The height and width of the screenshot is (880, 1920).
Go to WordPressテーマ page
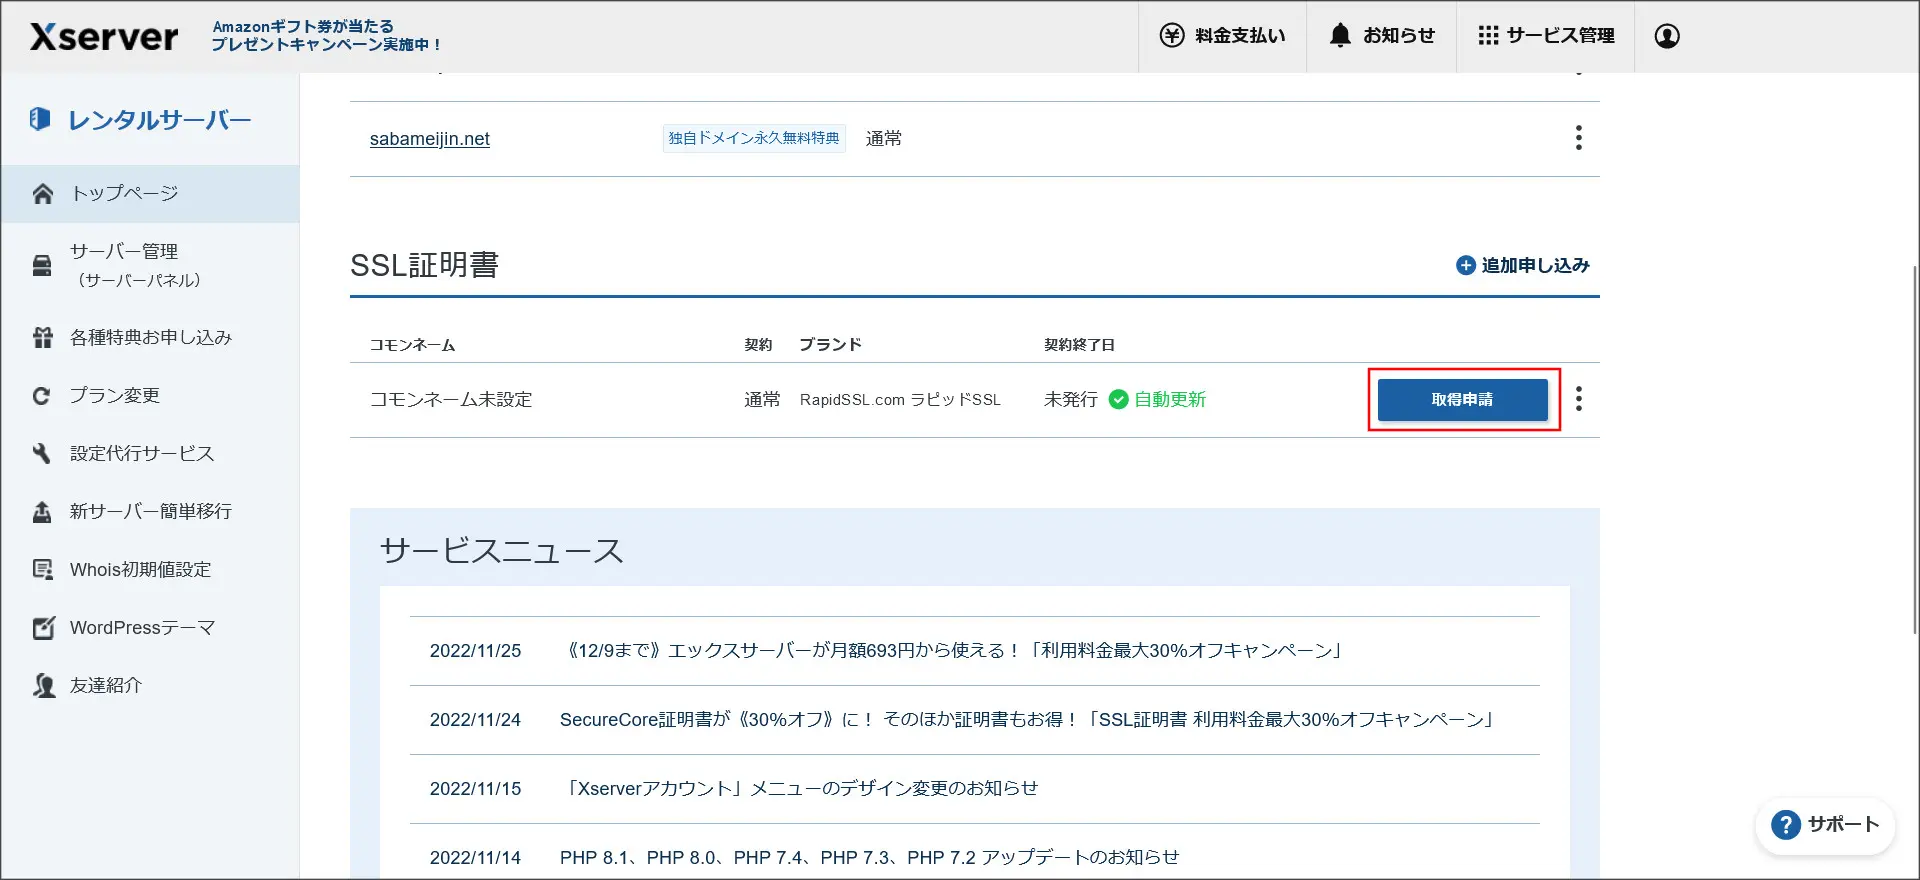pos(150,628)
